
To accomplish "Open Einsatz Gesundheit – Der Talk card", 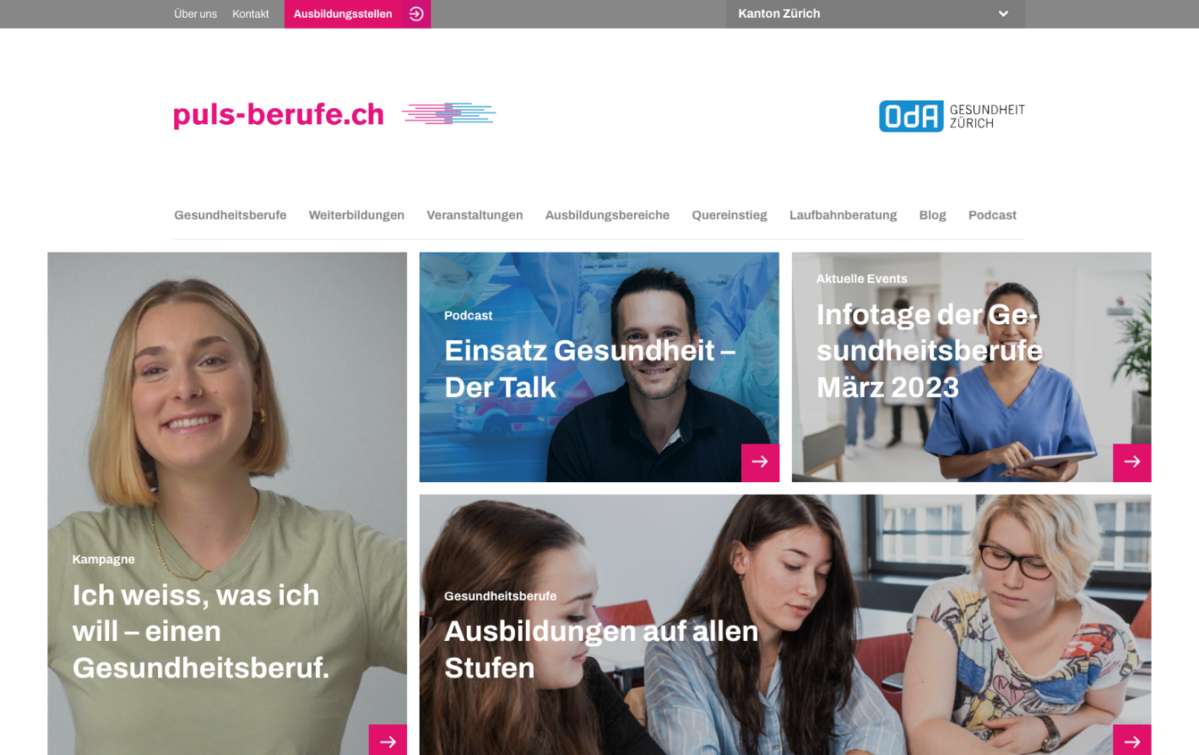I will (600, 367).
